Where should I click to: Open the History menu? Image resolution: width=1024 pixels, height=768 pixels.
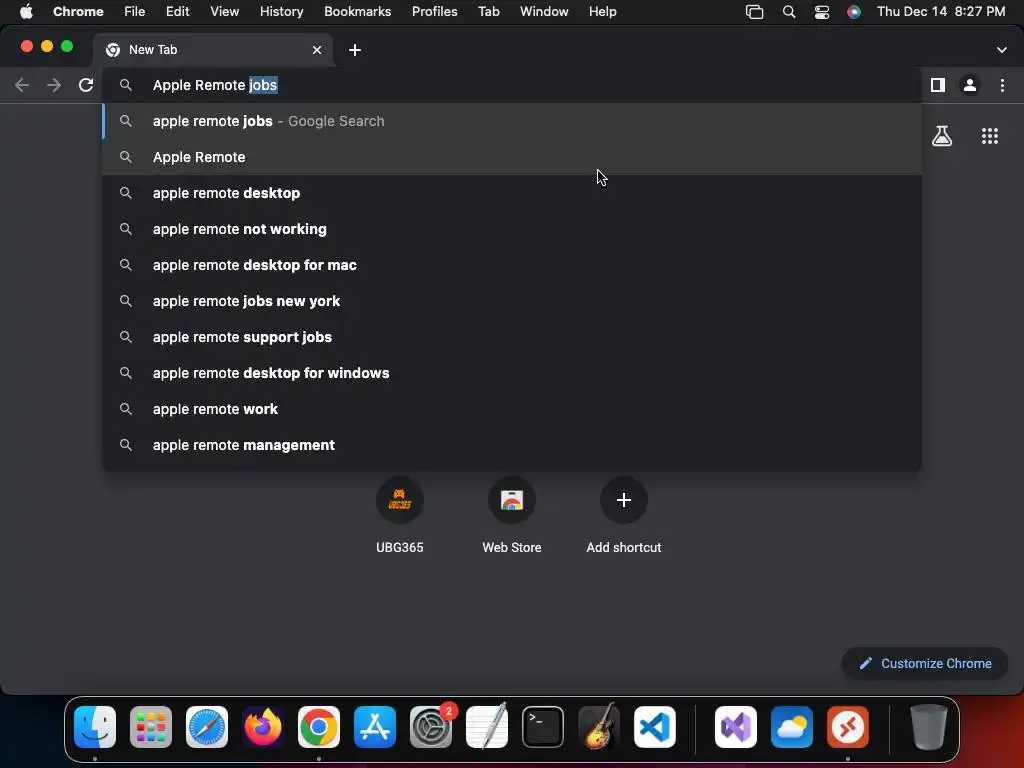click(x=281, y=12)
